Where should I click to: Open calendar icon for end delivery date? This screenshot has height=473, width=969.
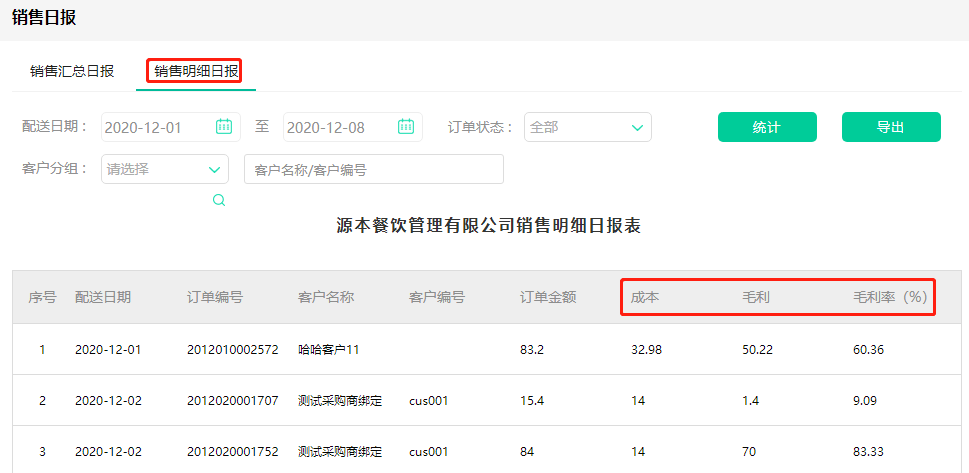click(406, 127)
